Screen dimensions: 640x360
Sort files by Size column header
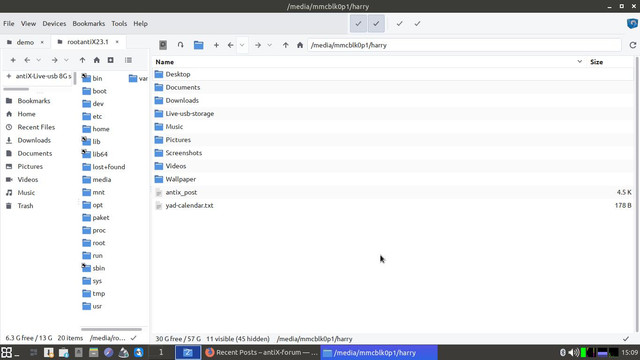pyautogui.click(x=596, y=62)
